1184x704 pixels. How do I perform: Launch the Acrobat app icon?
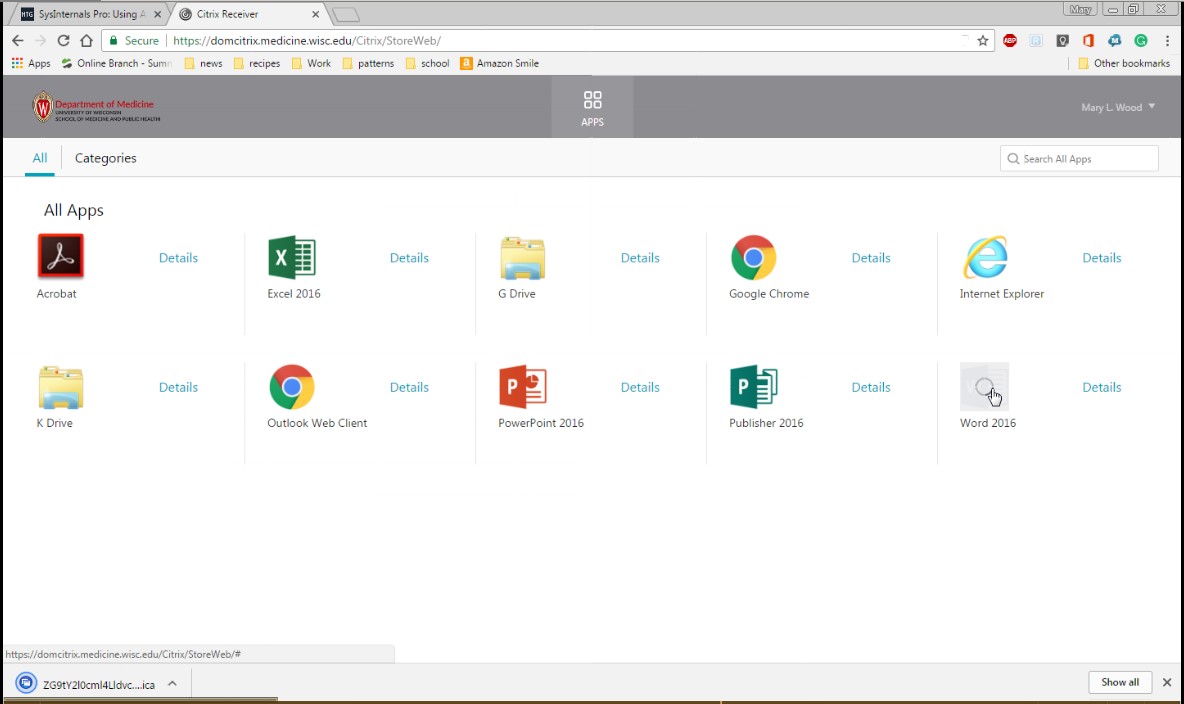(x=60, y=257)
